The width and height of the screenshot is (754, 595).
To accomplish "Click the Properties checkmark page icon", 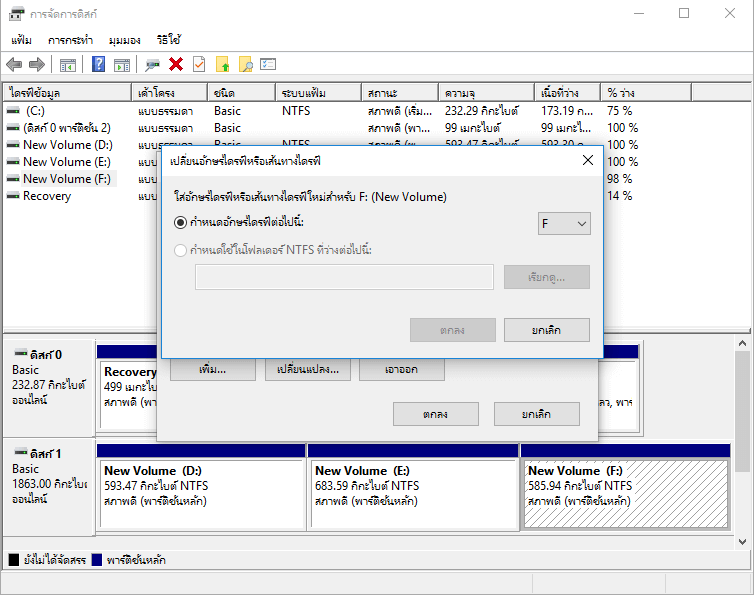I will pos(199,65).
